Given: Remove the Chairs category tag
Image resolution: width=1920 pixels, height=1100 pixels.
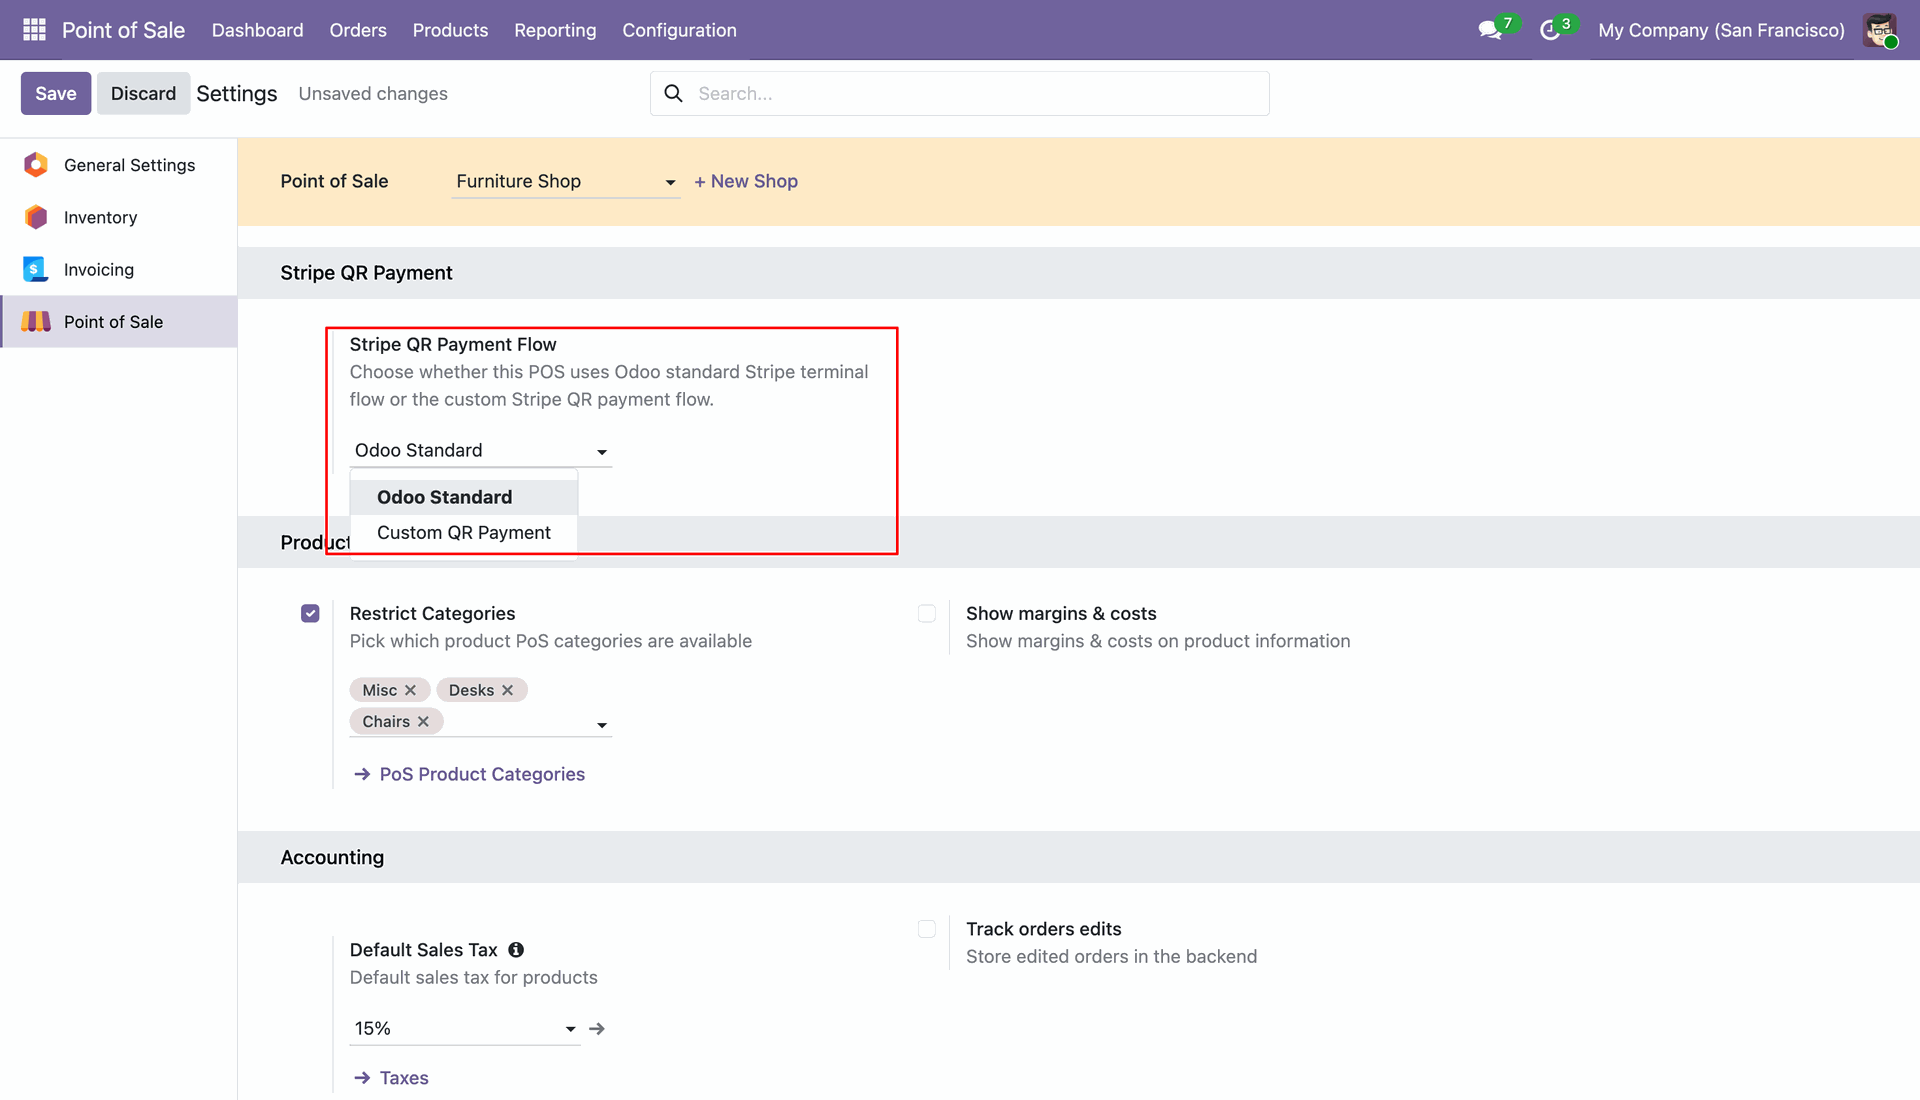Looking at the screenshot, I should click(423, 721).
